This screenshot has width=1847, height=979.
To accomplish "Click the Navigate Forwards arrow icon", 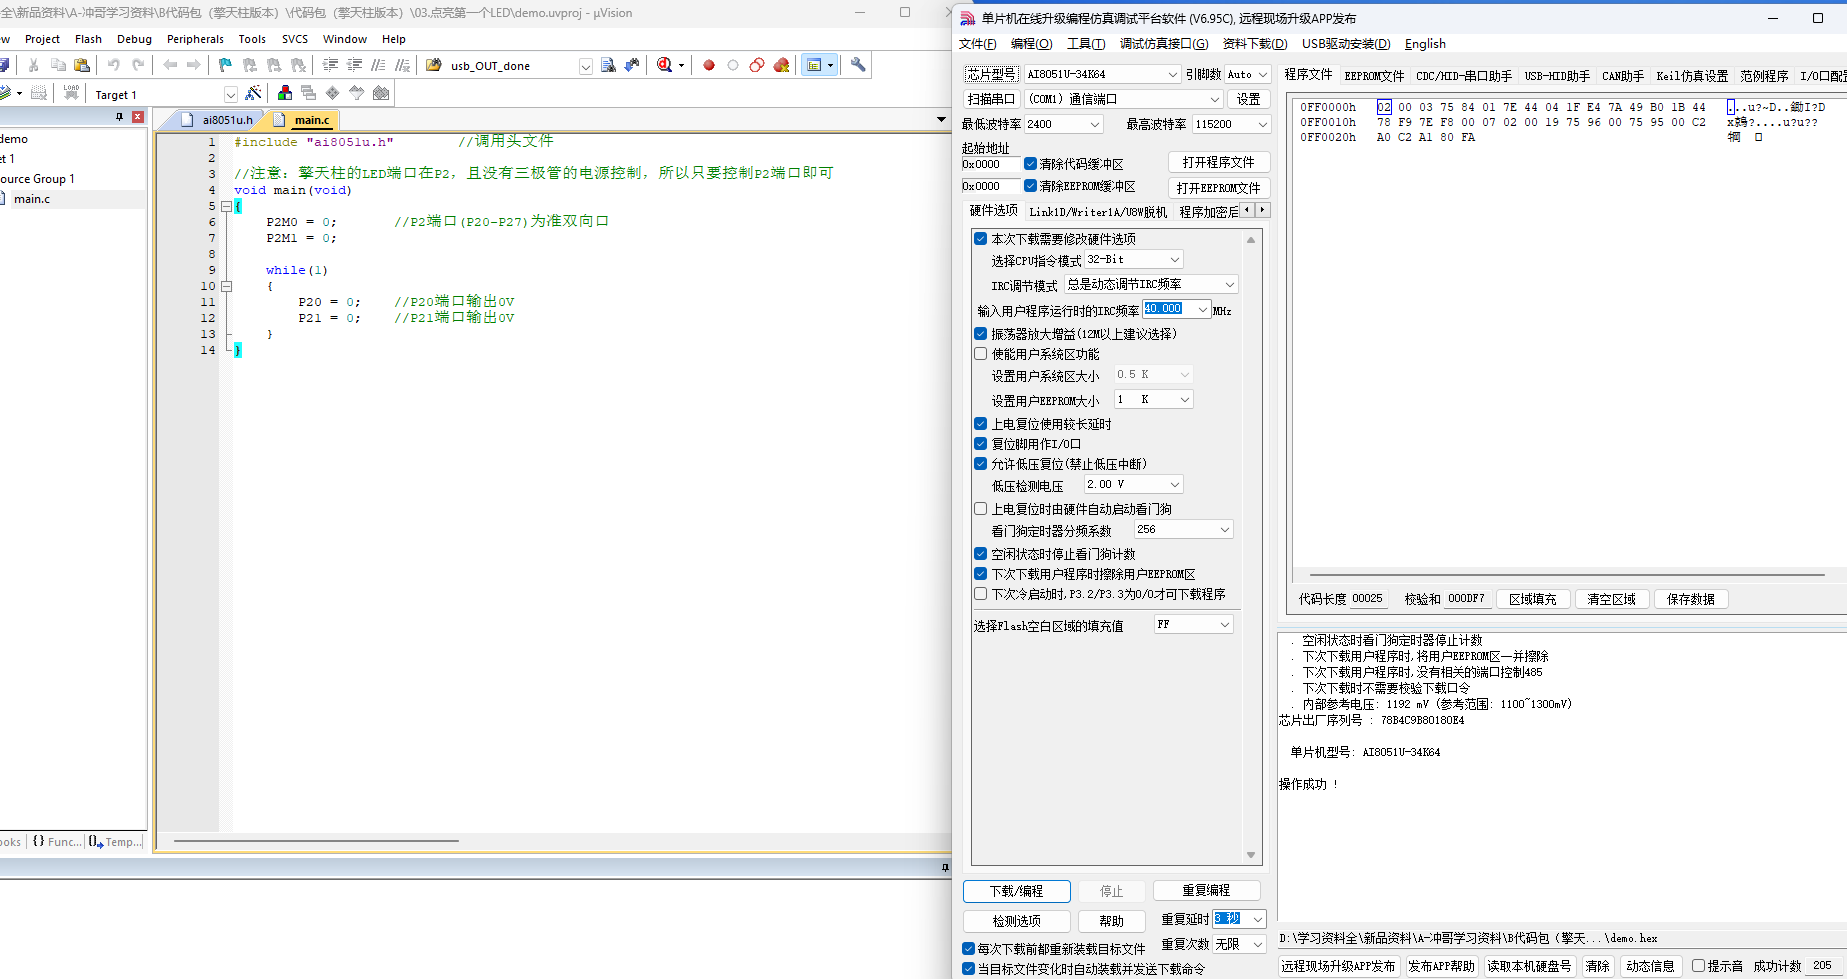I will [194, 65].
